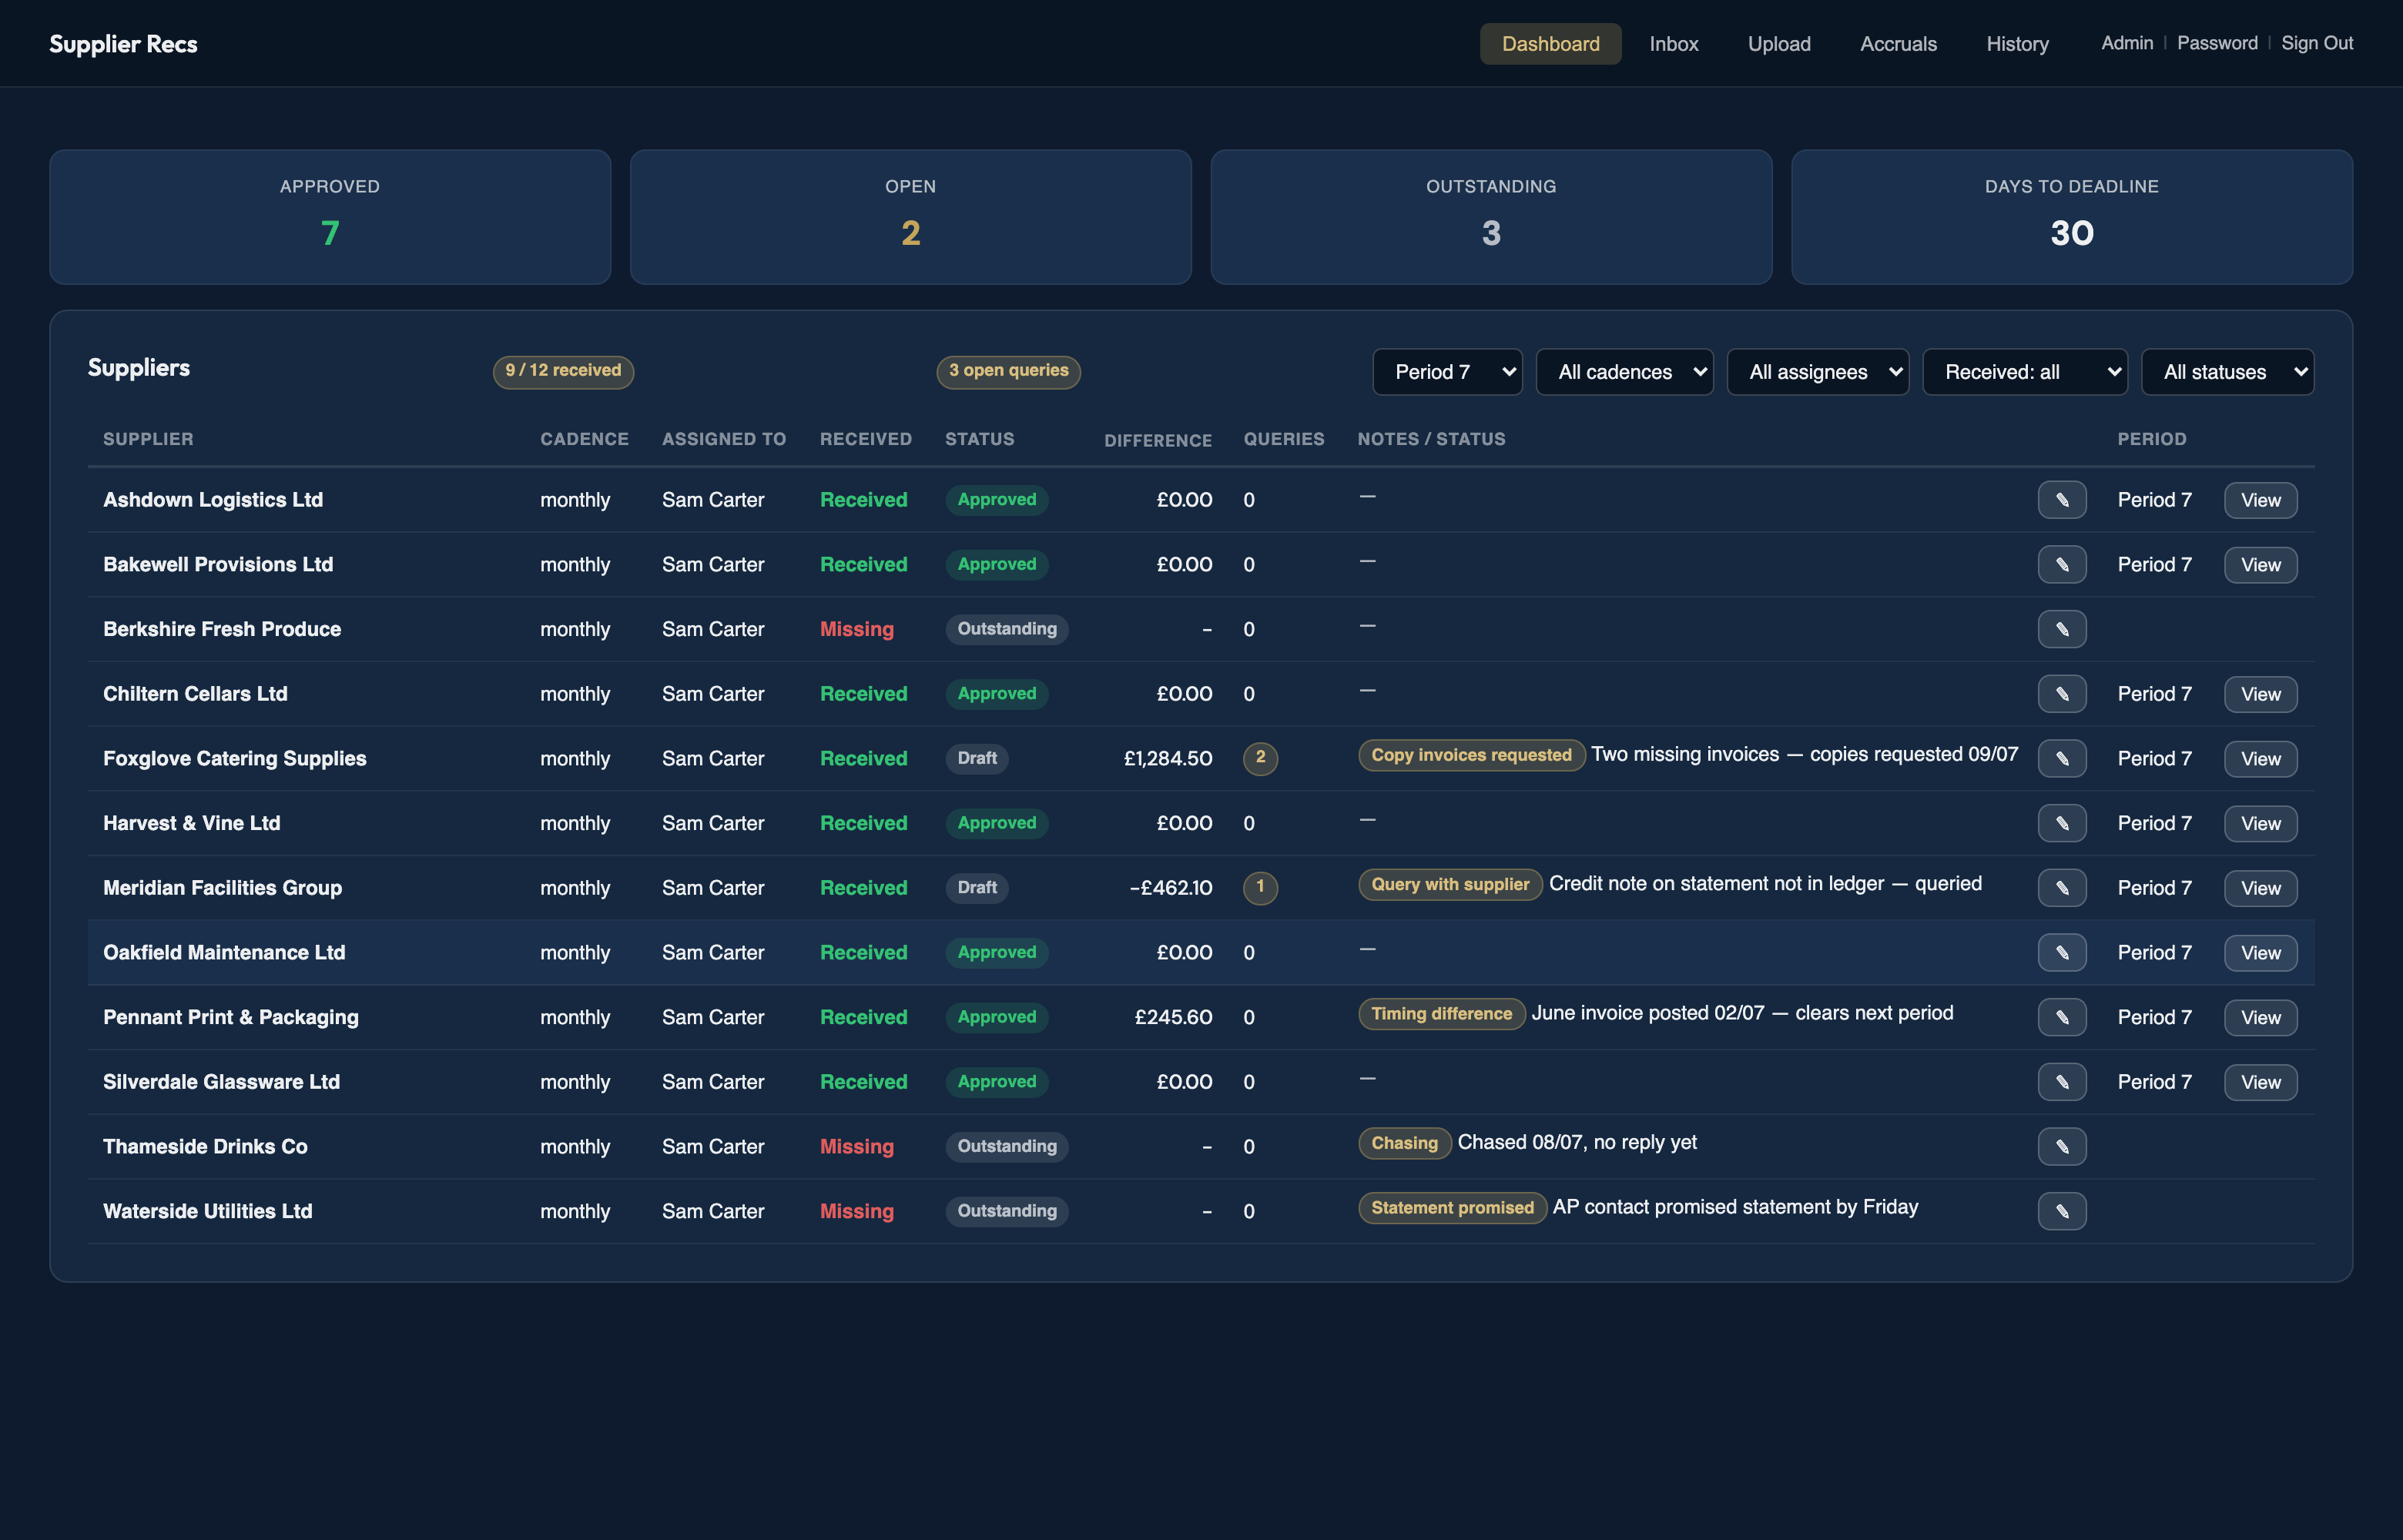2403x1540 pixels.
Task: Click View on Pennant Print & Packaging row
Action: coord(2260,1017)
